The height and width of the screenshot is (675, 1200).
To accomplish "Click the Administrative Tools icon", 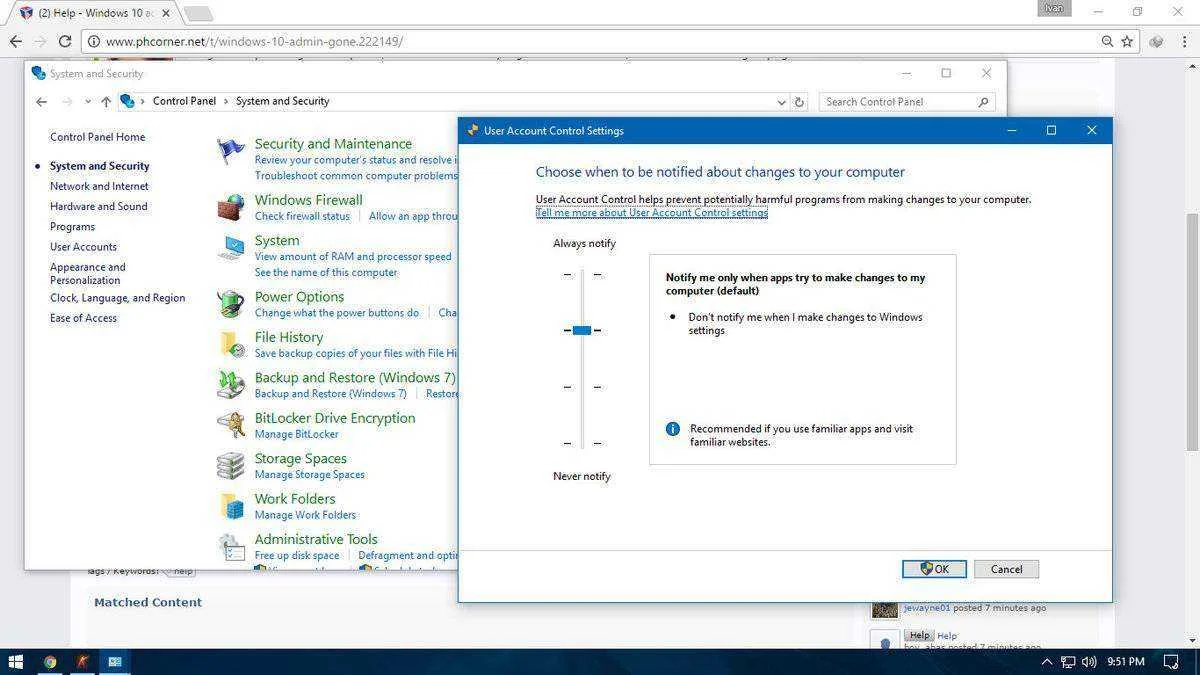I will [231, 546].
